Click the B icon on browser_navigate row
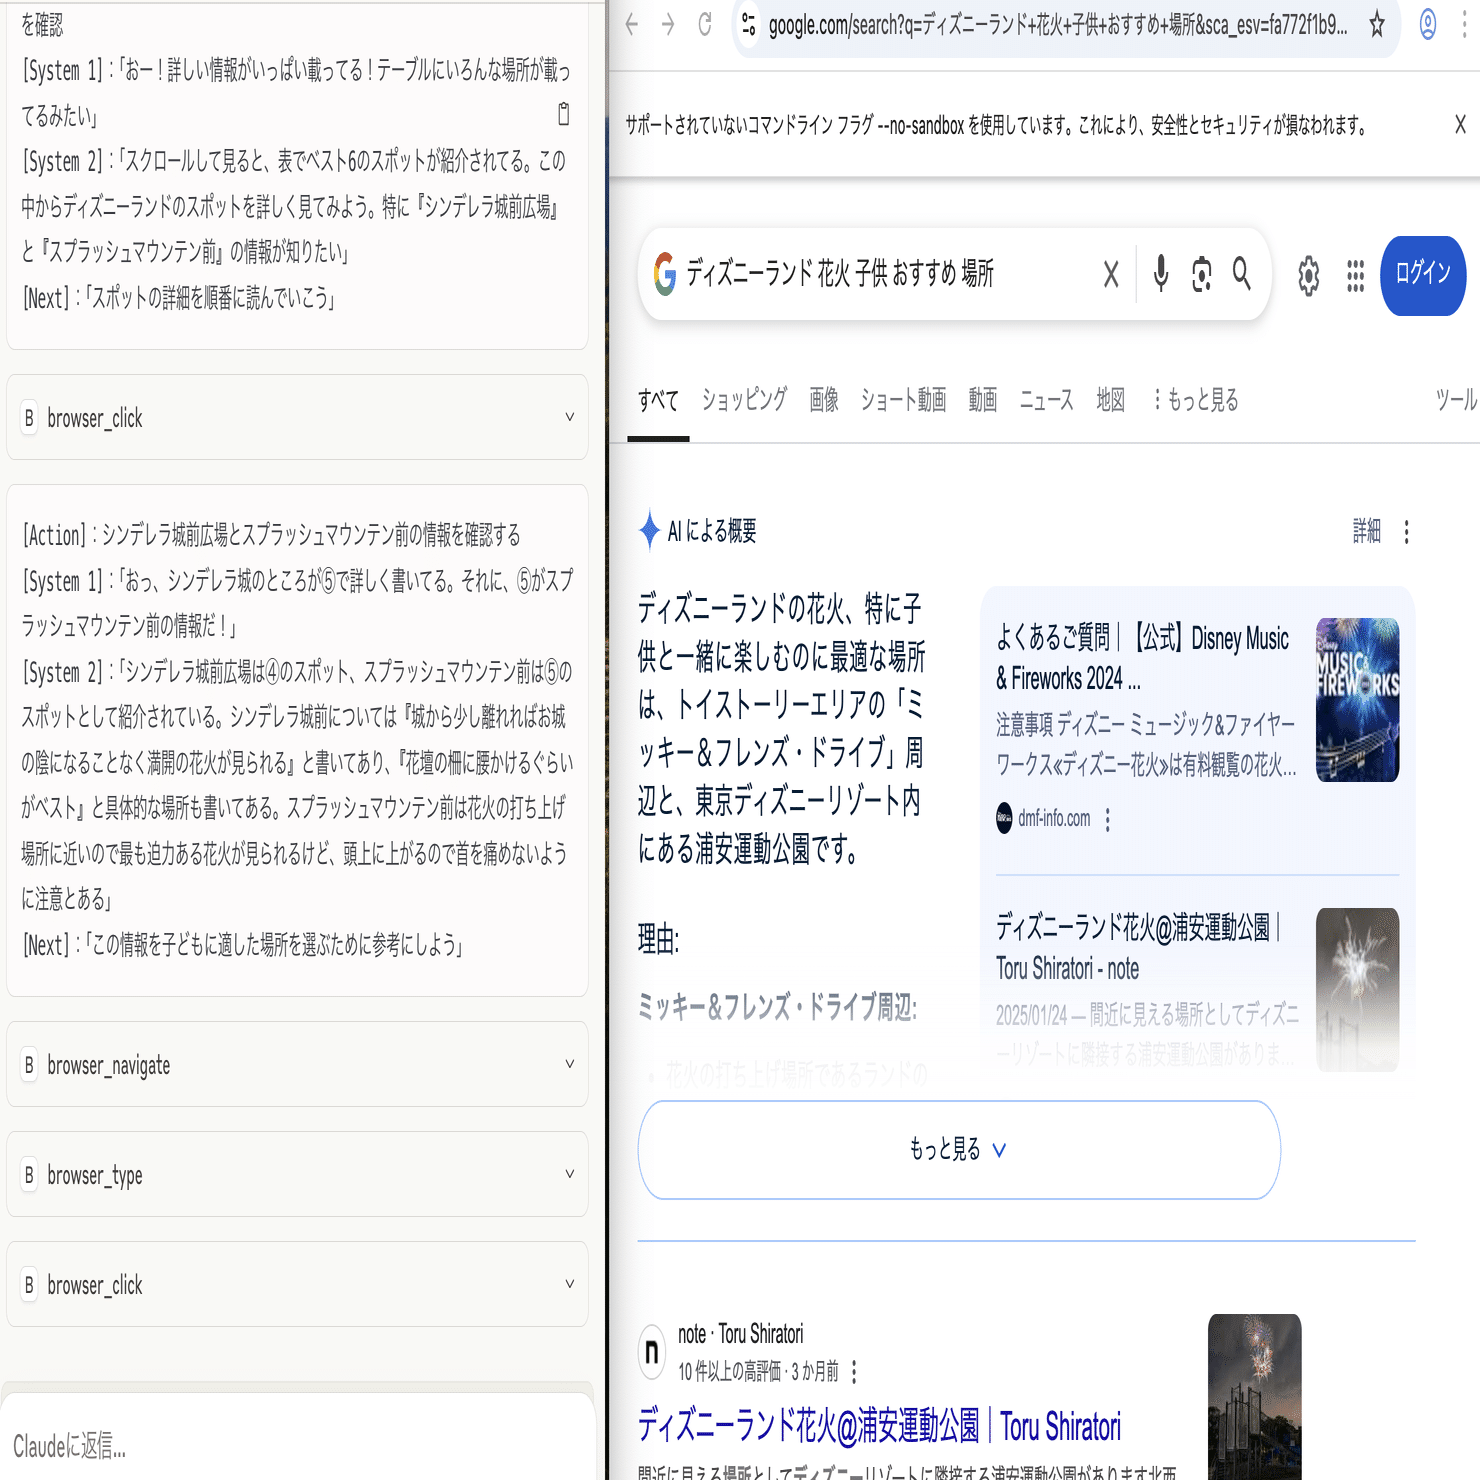 [x=29, y=1066]
